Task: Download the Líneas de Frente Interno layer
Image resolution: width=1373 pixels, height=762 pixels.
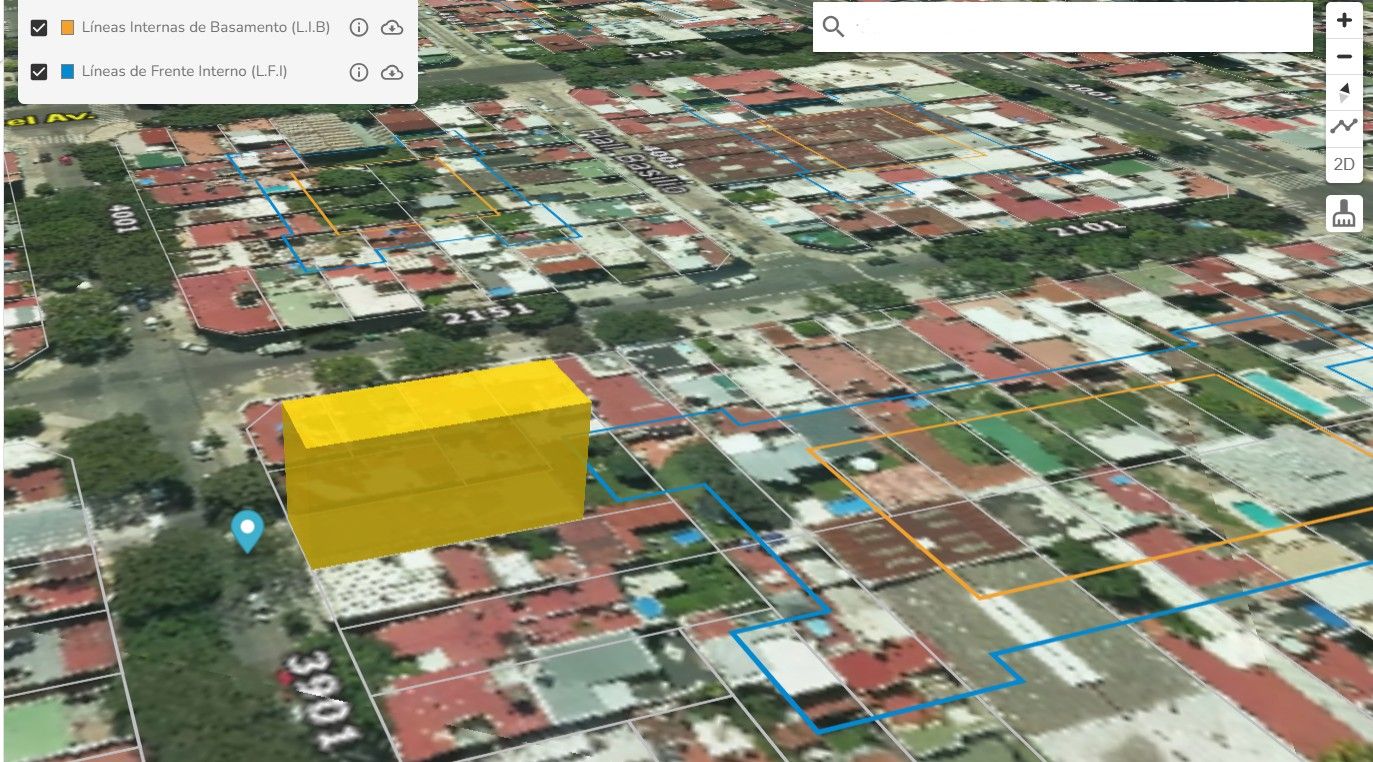Action: [392, 72]
